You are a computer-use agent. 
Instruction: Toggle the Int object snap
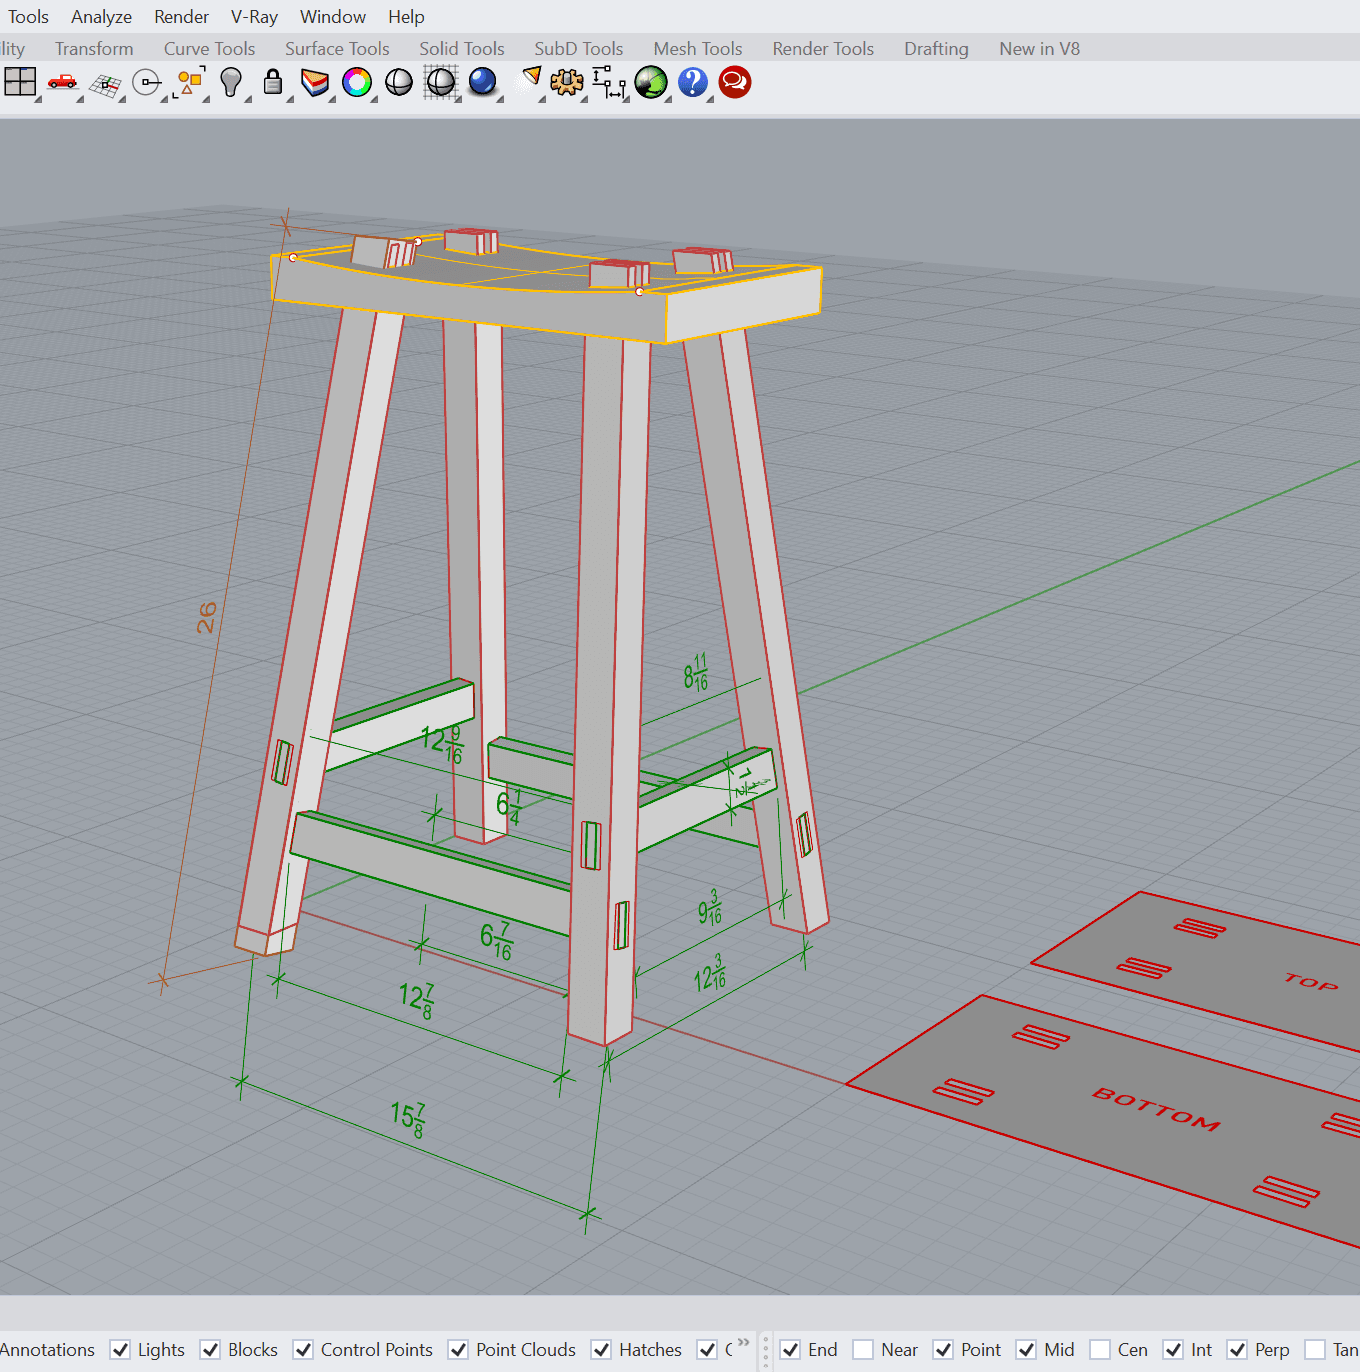point(1173,1350)
